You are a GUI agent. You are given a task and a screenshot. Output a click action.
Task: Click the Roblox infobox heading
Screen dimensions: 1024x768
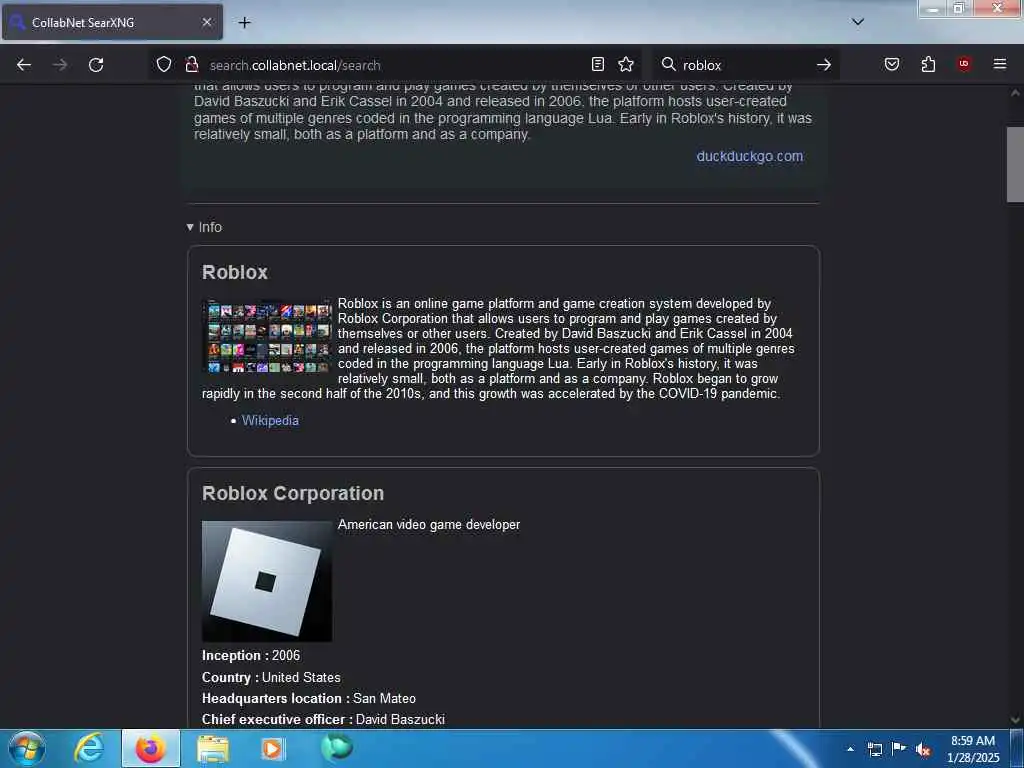tap(234, 272)
